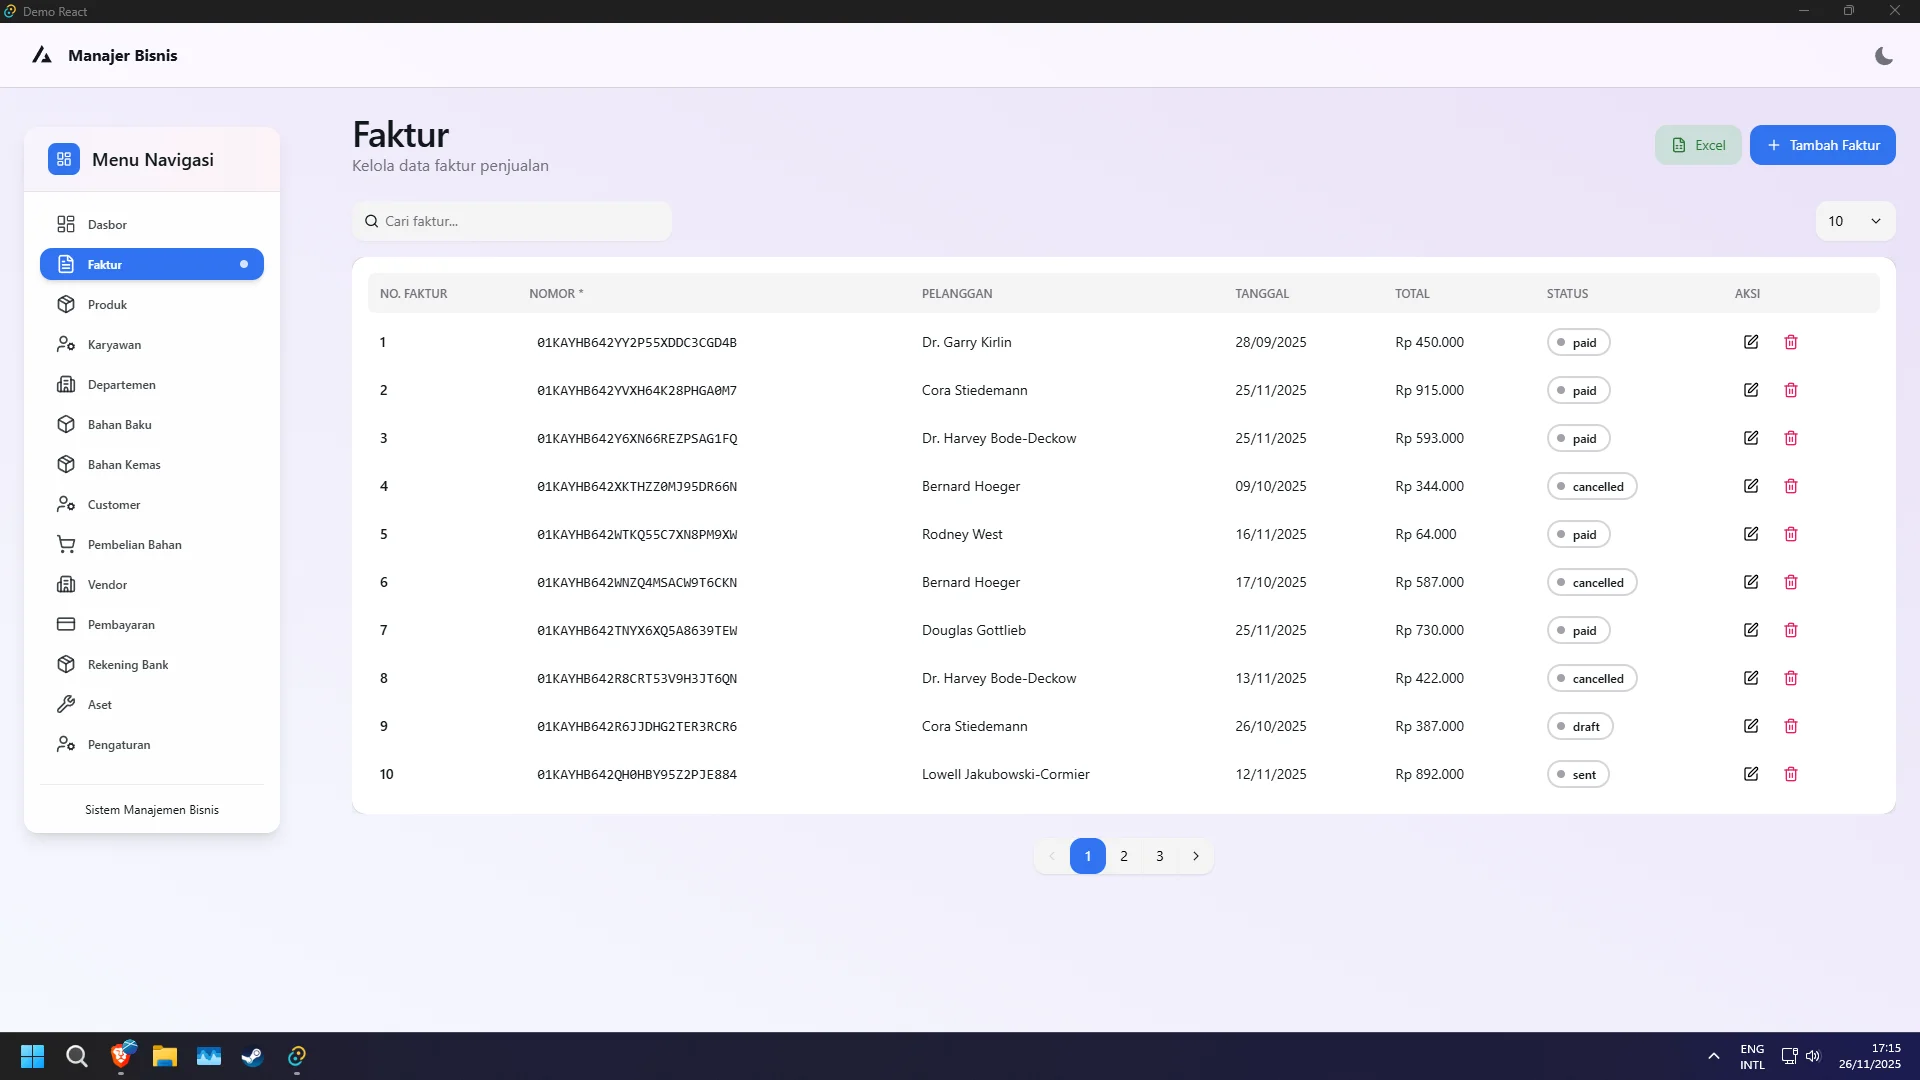This screenshot has width=1920, height=1080.
Task: Go to page 3 of invoices
Action: point(1160,856)
